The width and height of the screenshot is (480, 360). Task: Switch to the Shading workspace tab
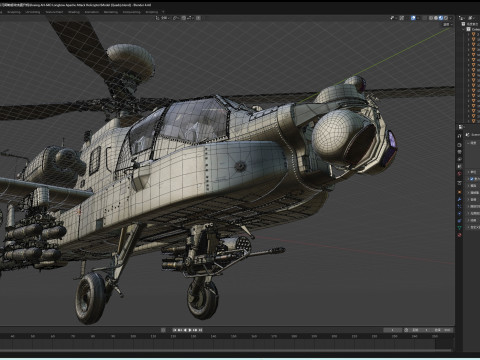74,12
